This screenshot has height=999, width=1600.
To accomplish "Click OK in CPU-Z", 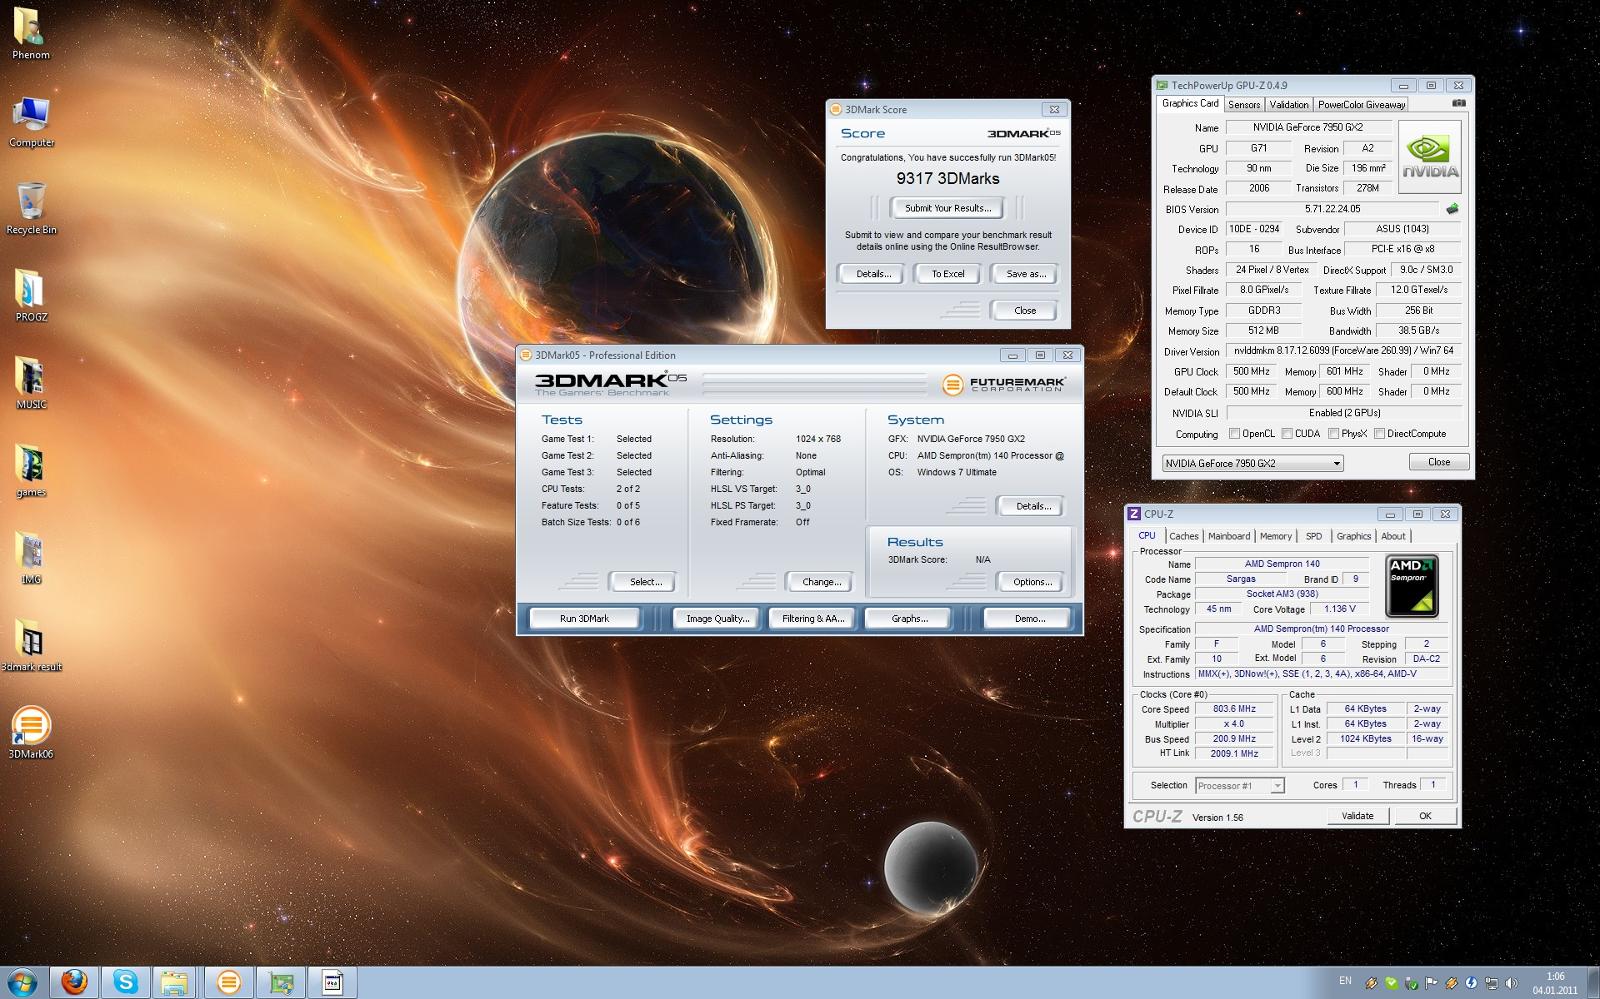I will [x=1425, y=816].
